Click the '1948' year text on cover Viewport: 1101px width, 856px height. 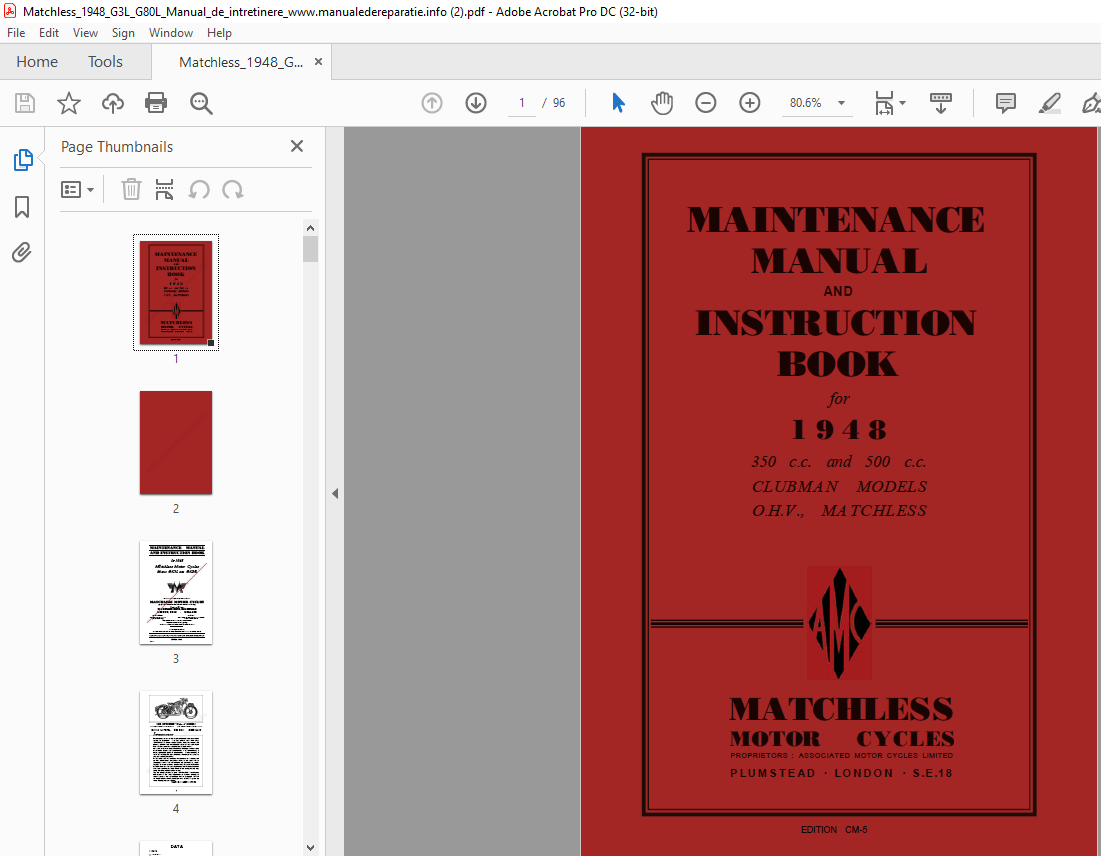click(839, 430)
